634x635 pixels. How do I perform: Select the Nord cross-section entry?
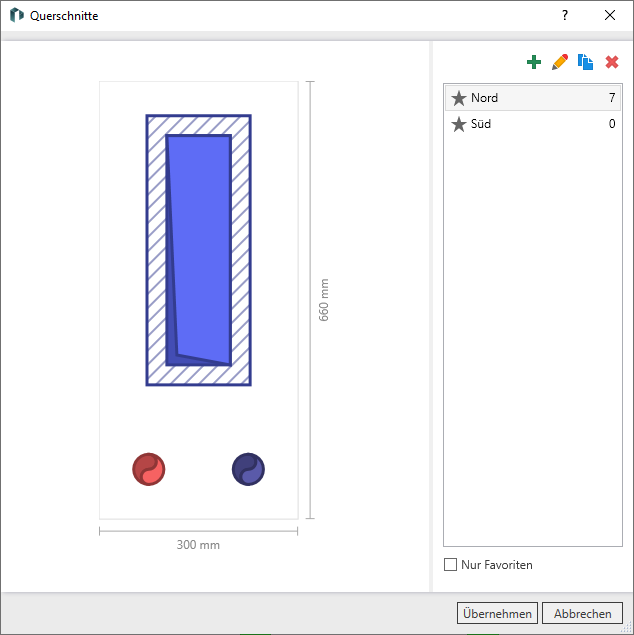[533, 98]
